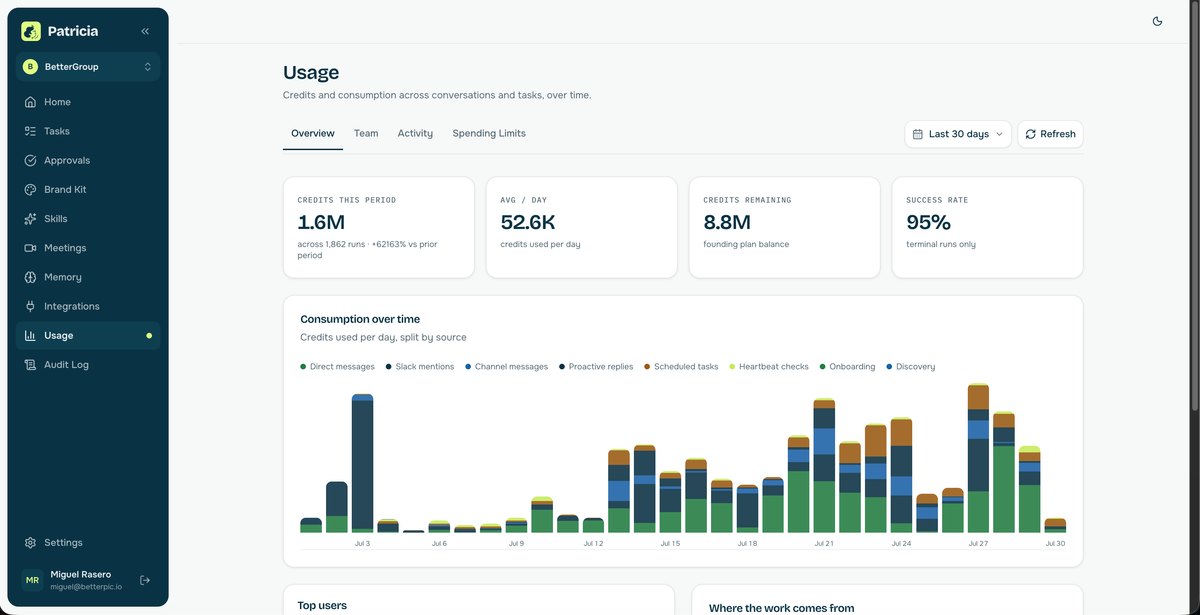Toggle Slack mentions legend item
The width and height of the screenshot is (1200, 615).
click(x=420, y=367)
